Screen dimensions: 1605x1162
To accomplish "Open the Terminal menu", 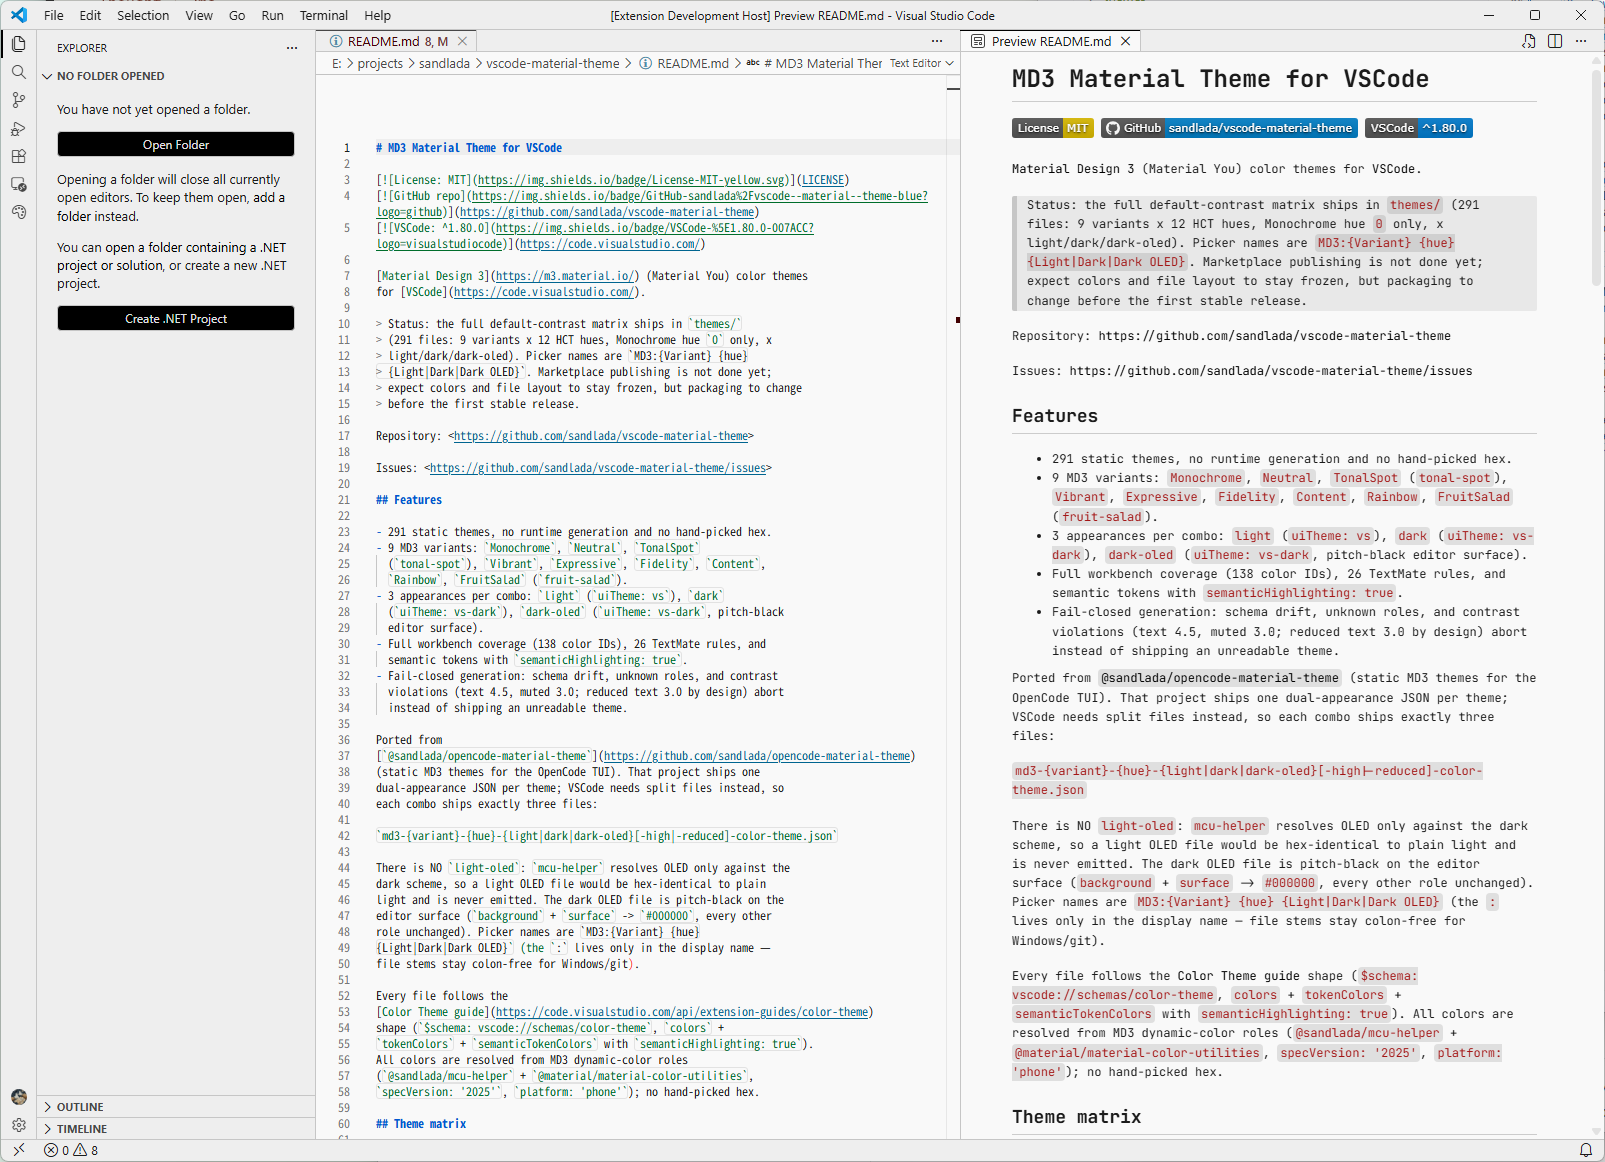I will 324,15.
